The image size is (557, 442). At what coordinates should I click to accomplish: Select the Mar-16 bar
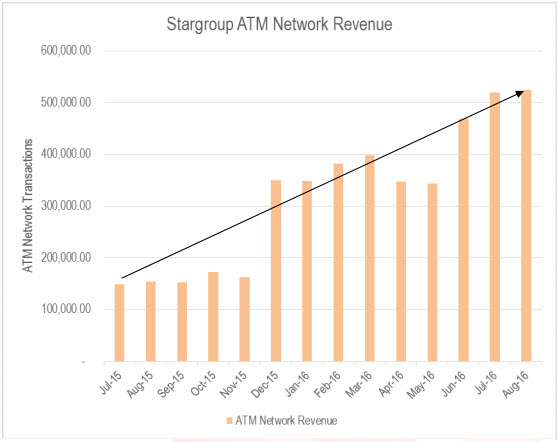click(x=369, y=258)
